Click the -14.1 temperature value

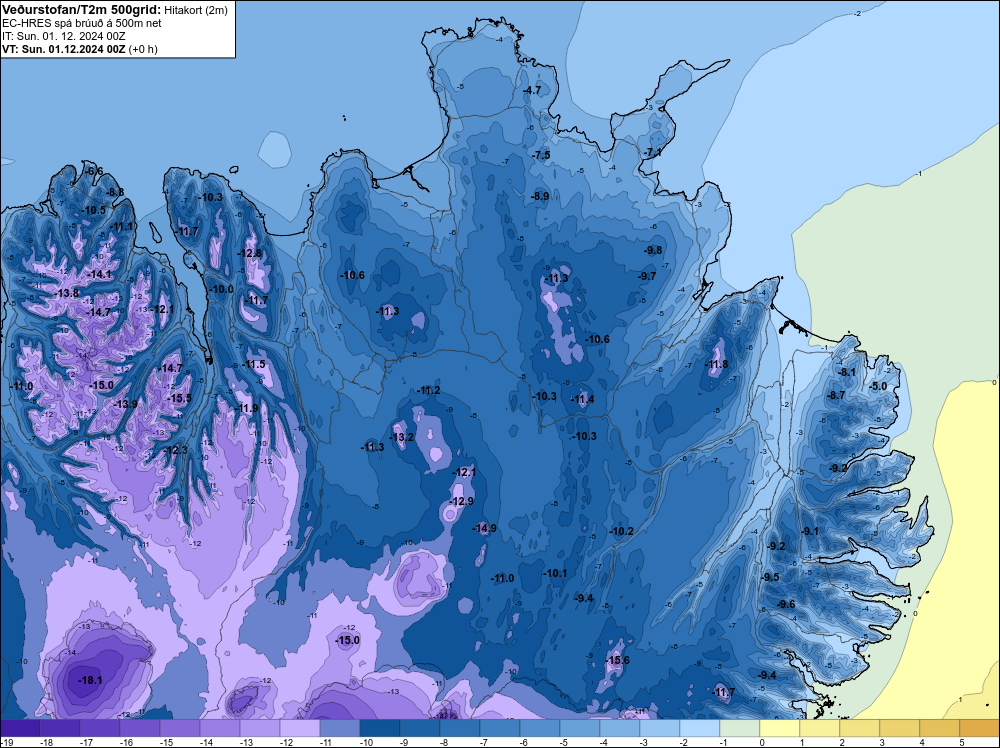tap(99, 274)
